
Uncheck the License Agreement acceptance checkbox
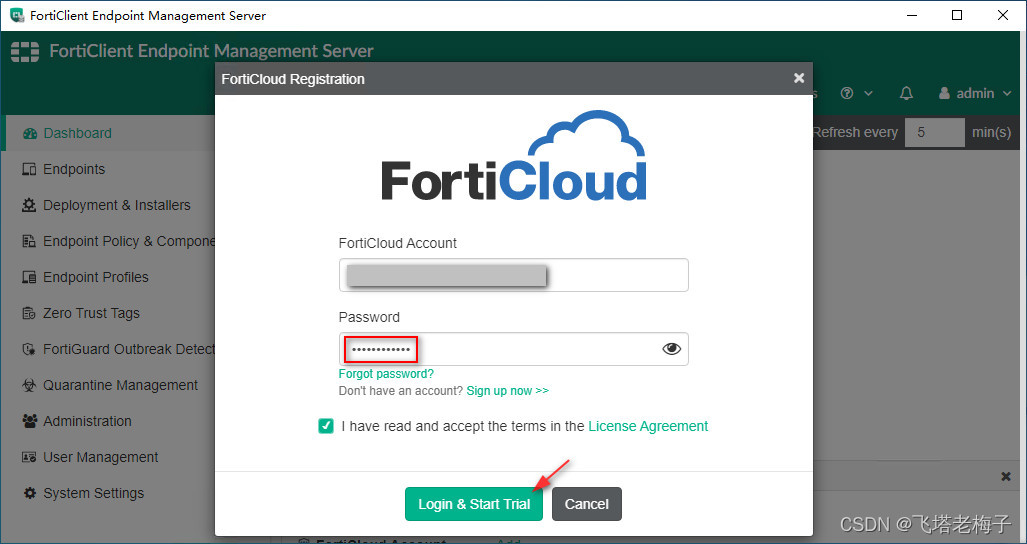click(326, 426)
